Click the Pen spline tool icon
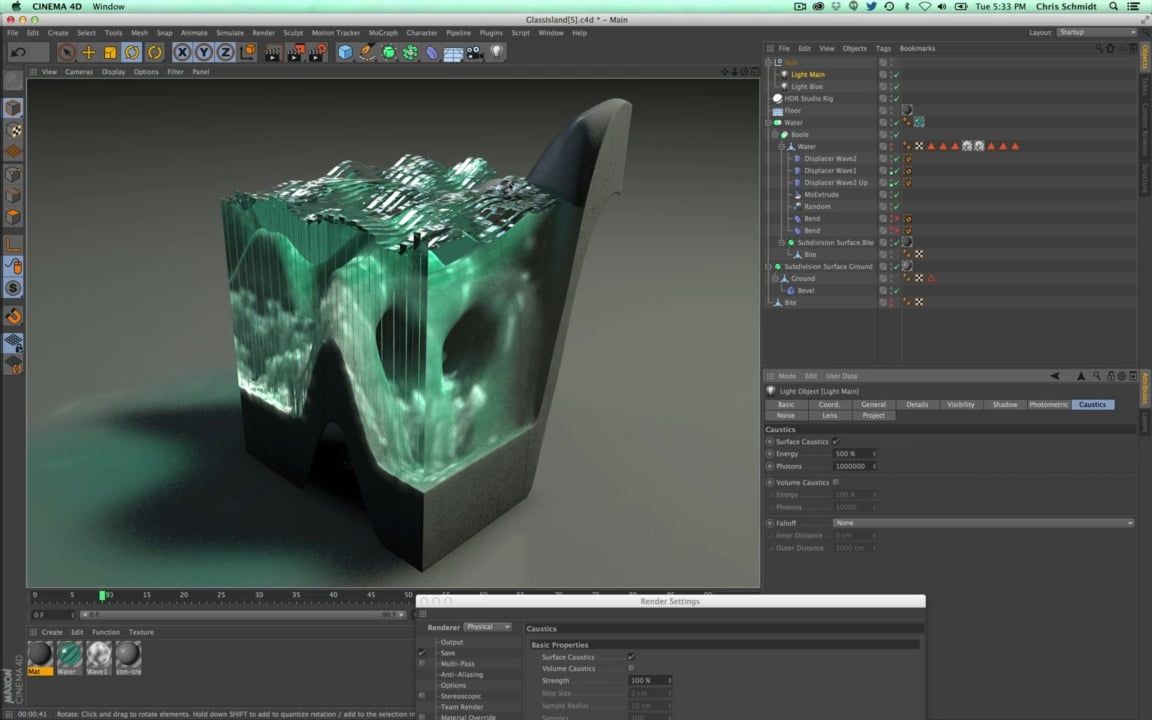This screenshot has height=720, width=1152. pyautogui.click(x=367, y=52)
